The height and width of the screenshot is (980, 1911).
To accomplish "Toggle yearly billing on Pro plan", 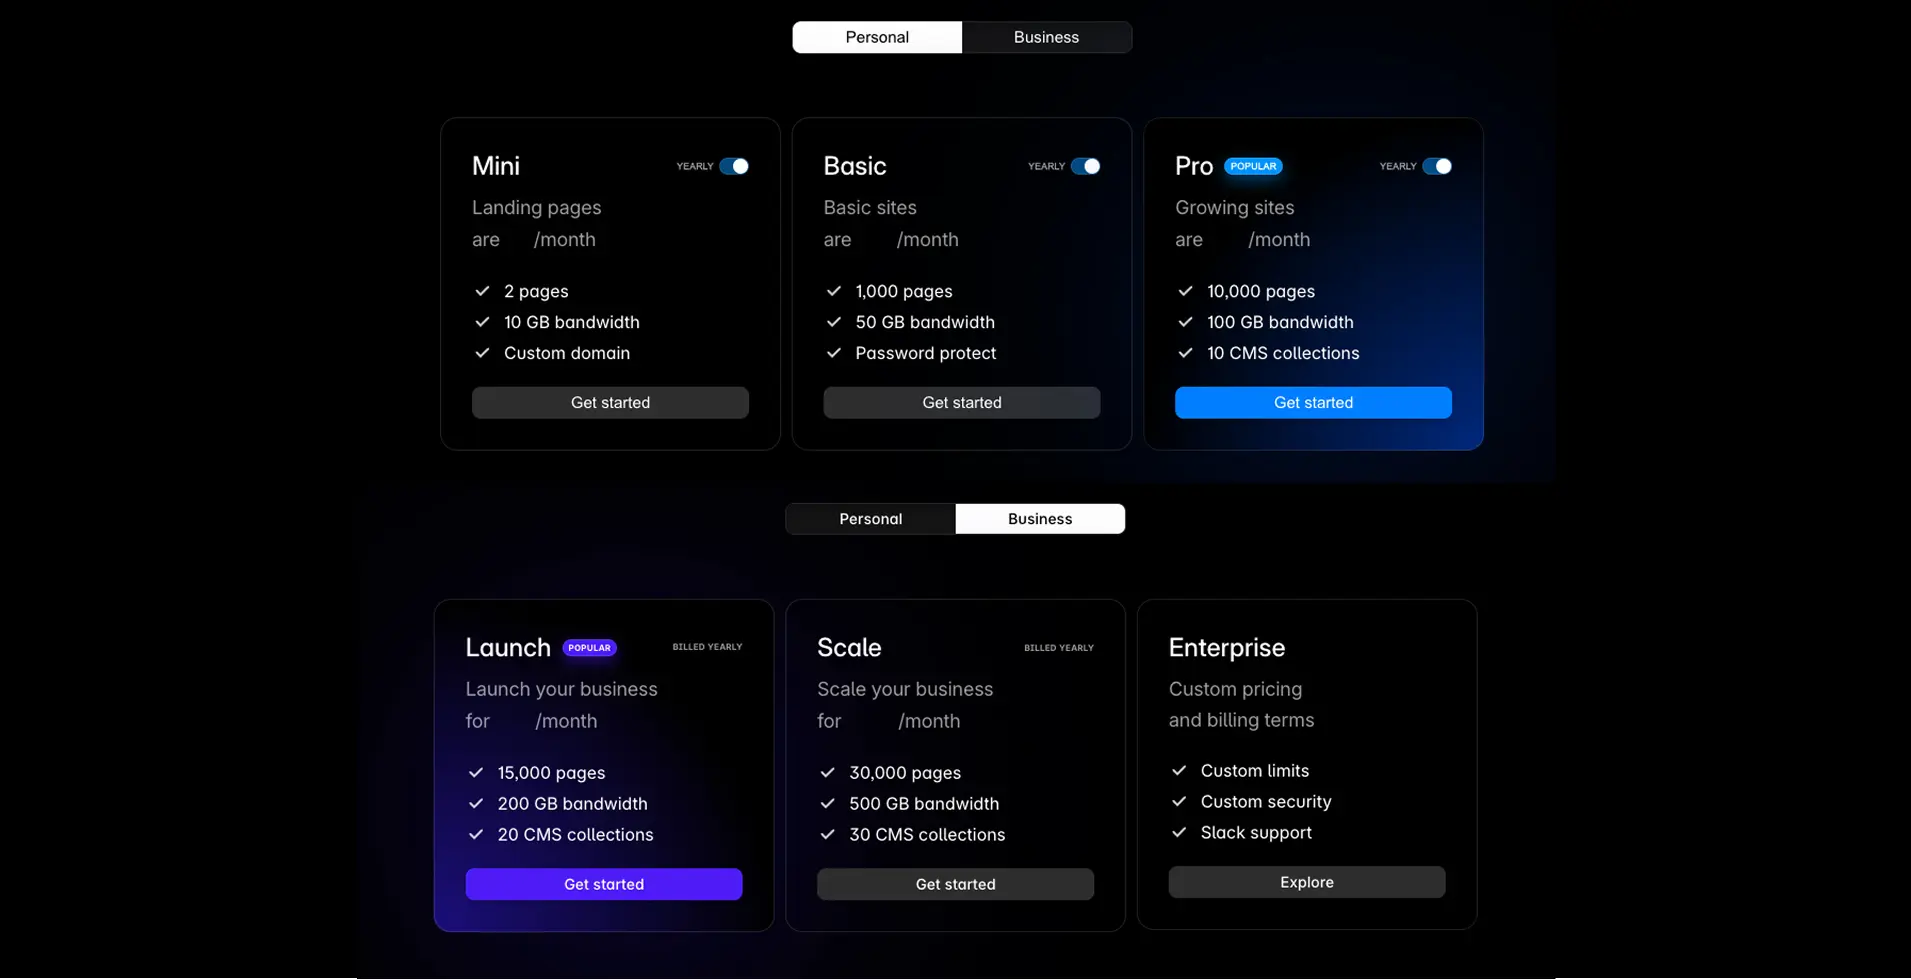I will pos(1437,166).
